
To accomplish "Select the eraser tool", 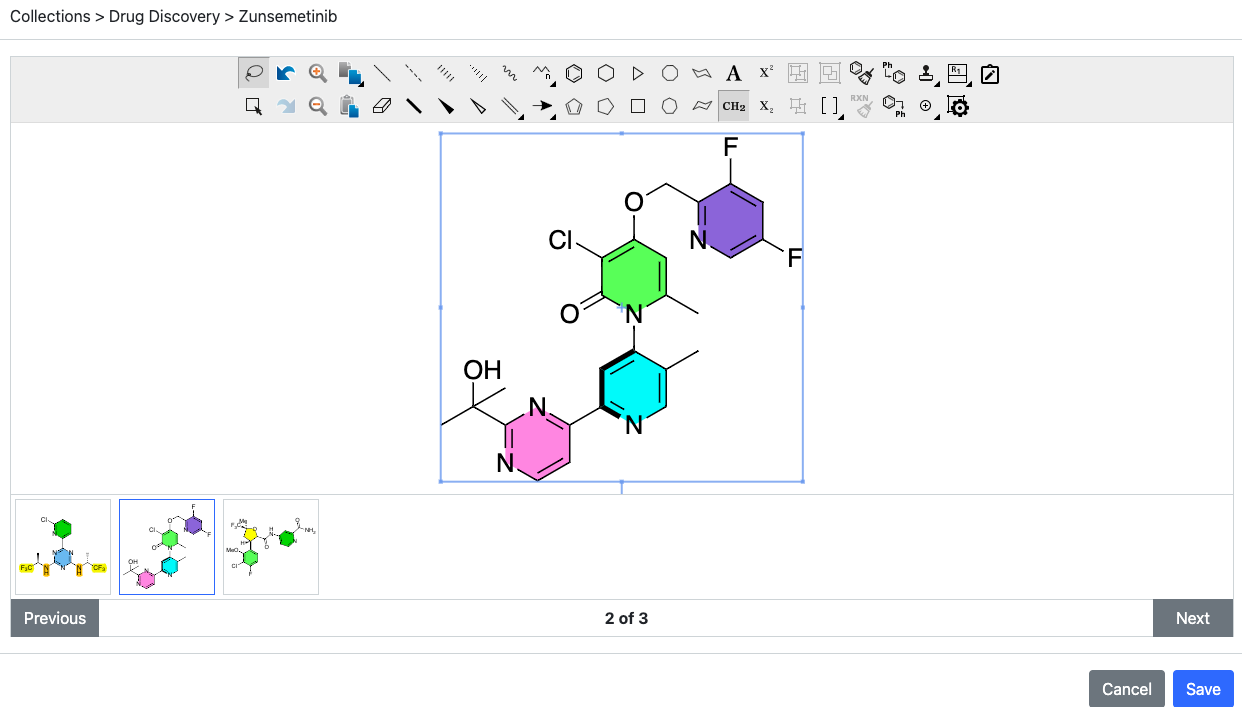I will click(382, 106).
